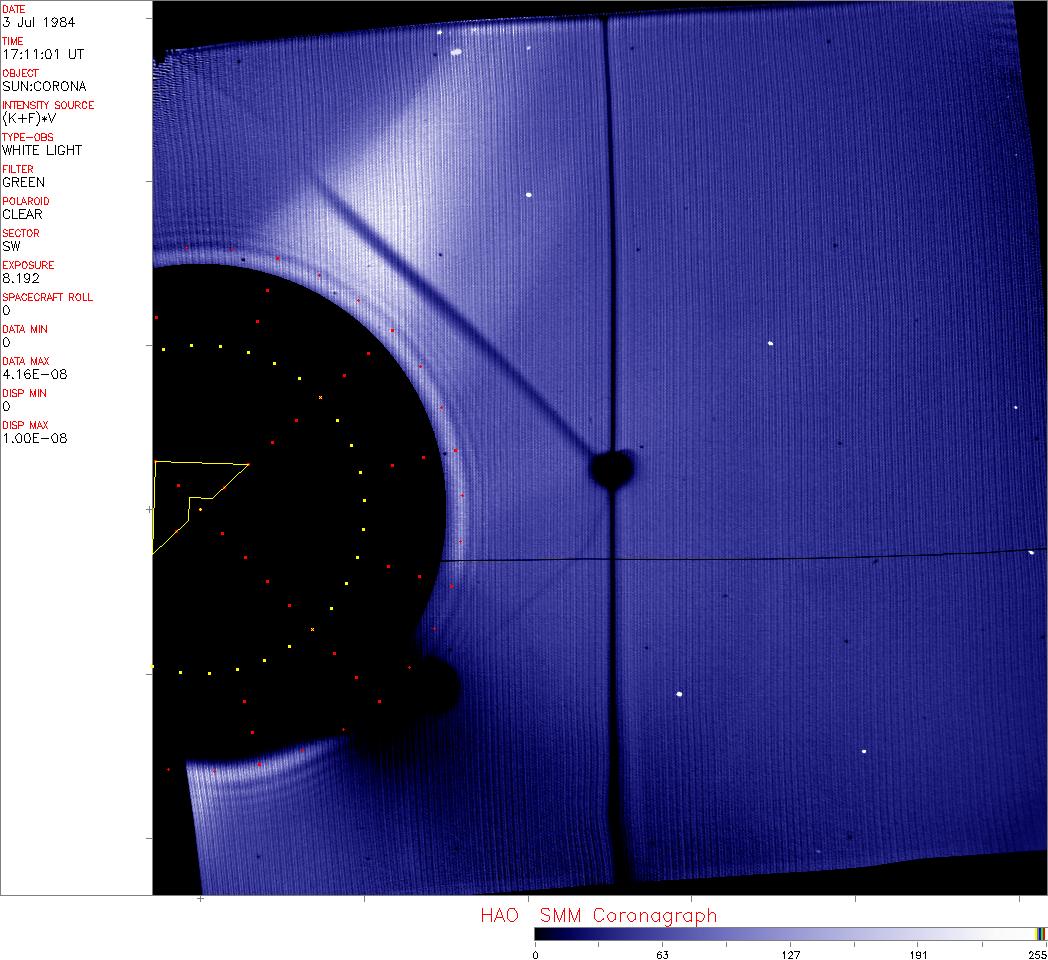Click the exposure value 8.192
This screenshot has height=960, width=1048.
click(21, 278)
